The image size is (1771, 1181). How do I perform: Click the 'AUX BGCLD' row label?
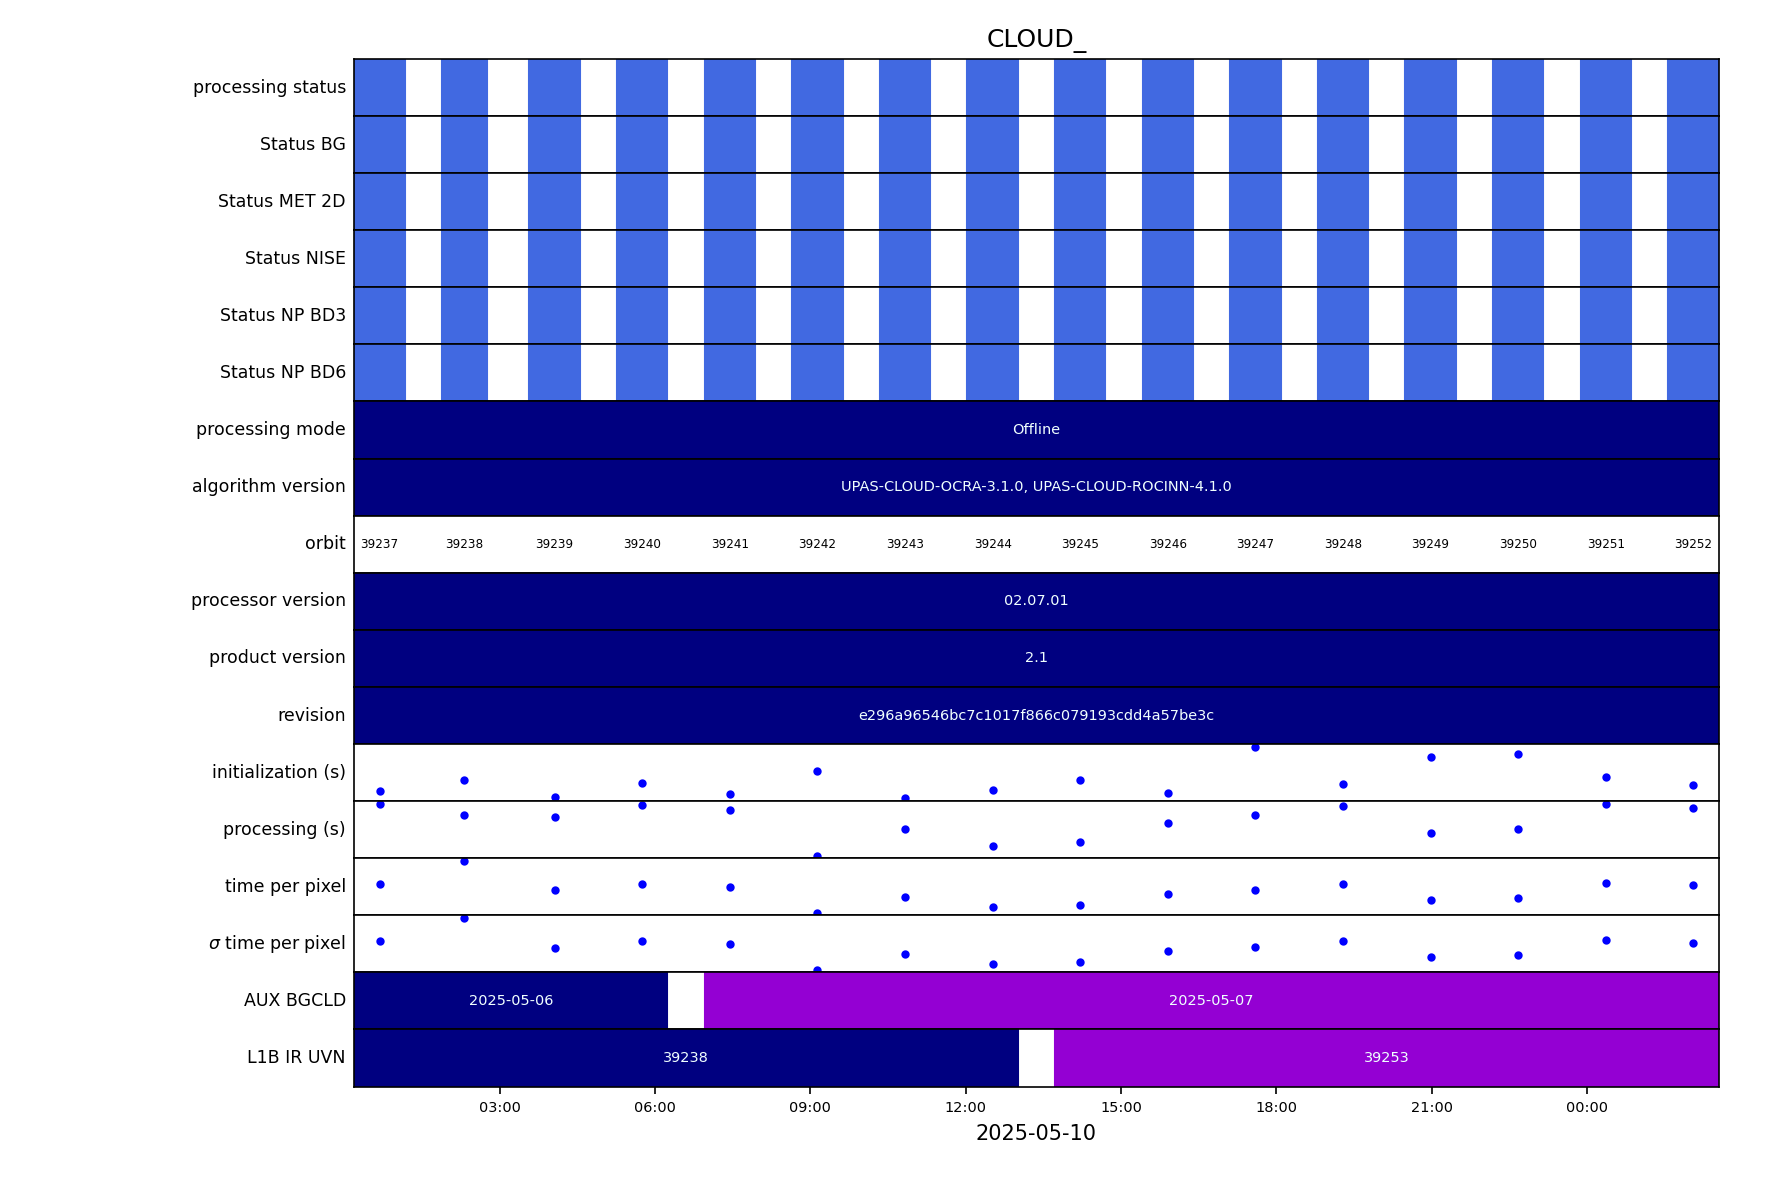coord(295,1000)
